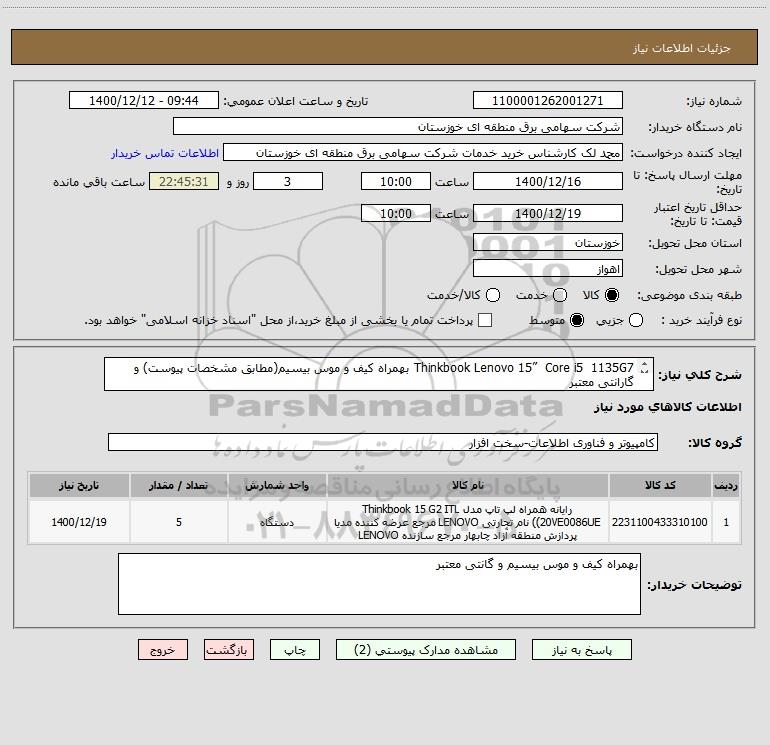Select جزیی purchase process type

pyautogui.click(x=636, y=321)
